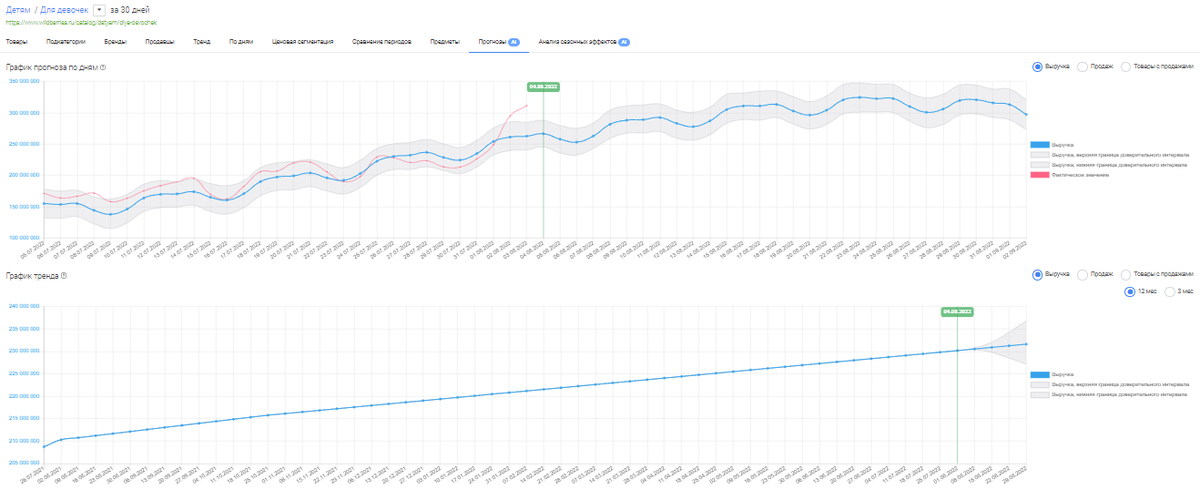Switch to the Товары tab
Viewport: 1200px width, 490px height.
pyautogui.click(x=16, y=42)
